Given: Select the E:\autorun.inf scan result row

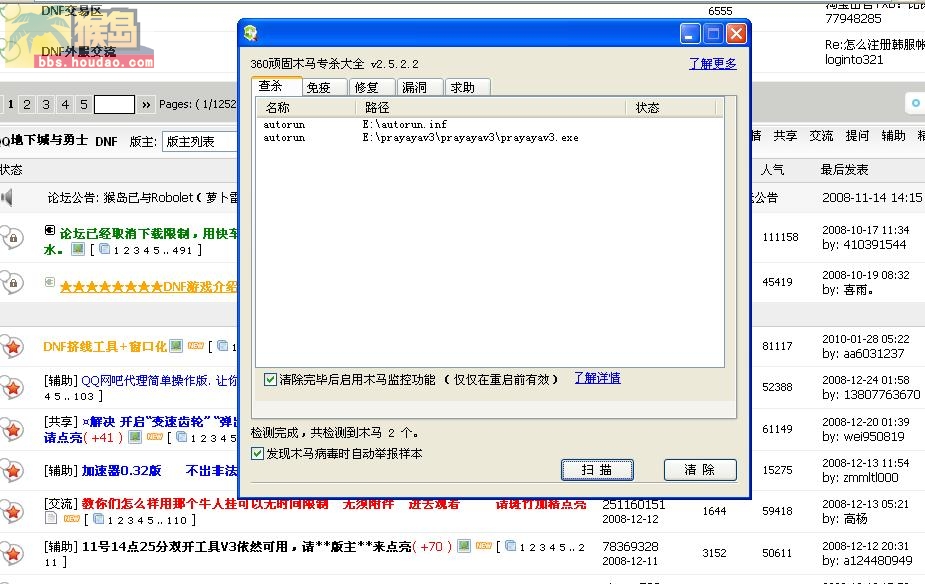Looking at the screenshot, I should 489,124.
